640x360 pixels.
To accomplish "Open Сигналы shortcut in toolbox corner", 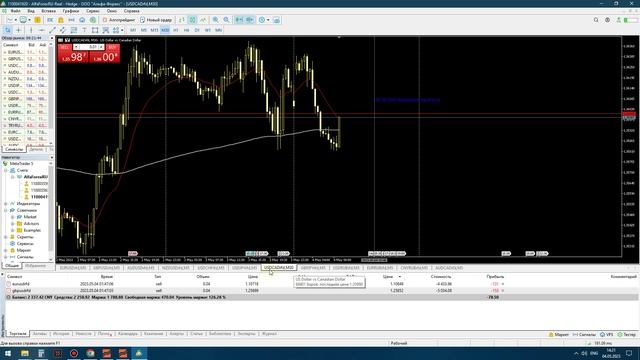I will (x=584, y=335).
